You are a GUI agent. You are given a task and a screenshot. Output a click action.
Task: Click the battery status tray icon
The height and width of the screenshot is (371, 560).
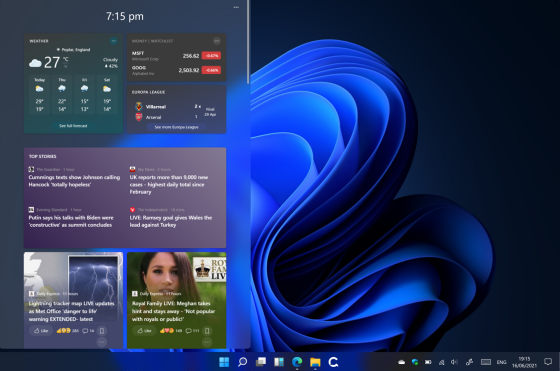[x=428, y=362]
